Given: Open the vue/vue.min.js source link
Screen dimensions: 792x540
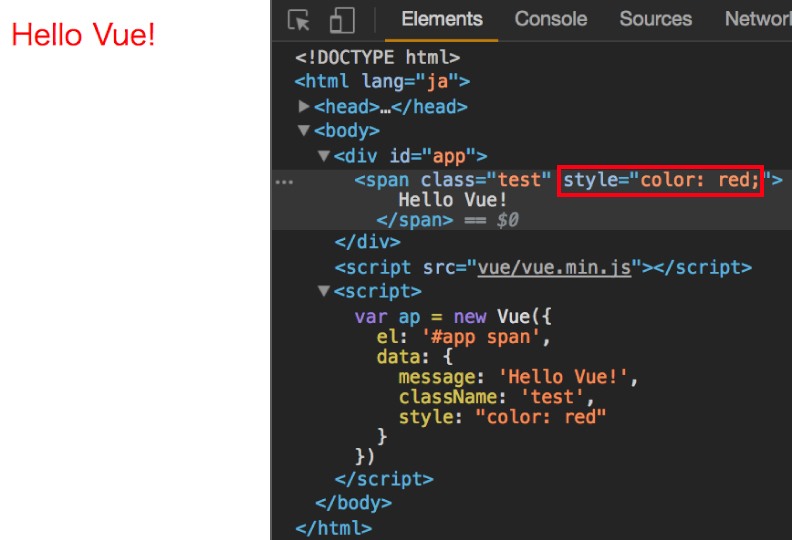Looking at the screenshot, I should point(554,267).
